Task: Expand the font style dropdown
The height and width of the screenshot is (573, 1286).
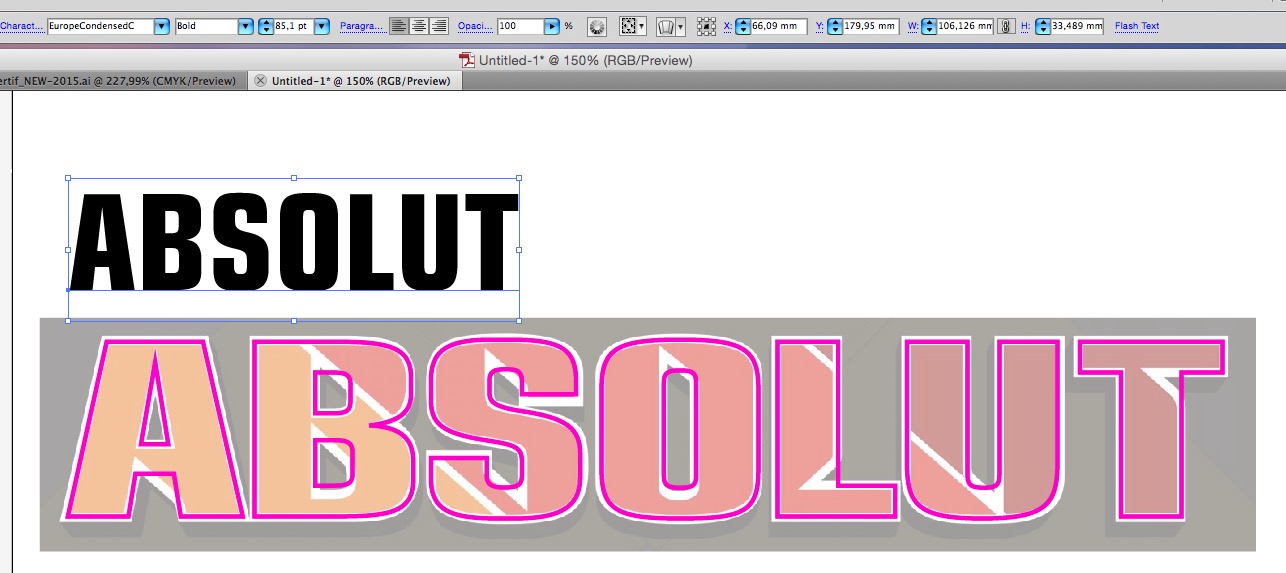Action: 246,26
